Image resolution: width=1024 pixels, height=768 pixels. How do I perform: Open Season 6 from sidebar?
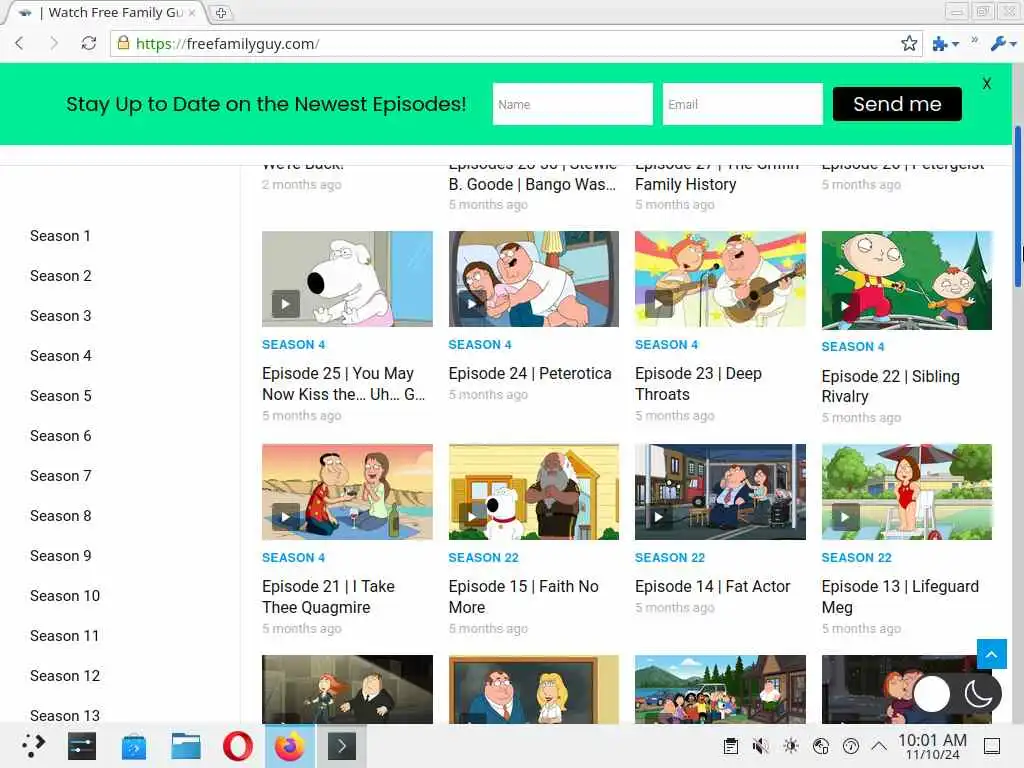(61, 436)
